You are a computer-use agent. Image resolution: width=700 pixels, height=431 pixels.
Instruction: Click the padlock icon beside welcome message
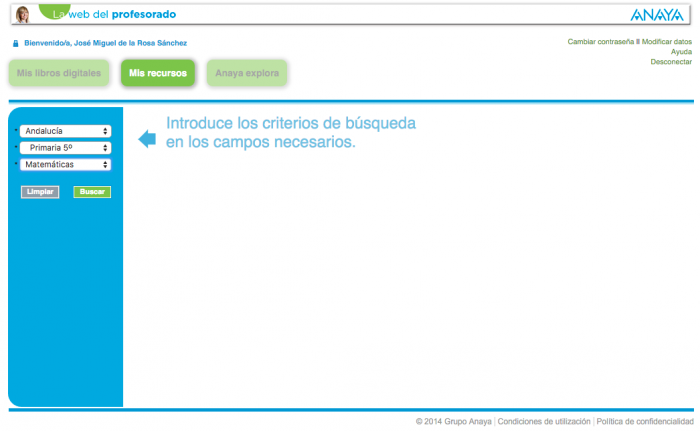15,43
